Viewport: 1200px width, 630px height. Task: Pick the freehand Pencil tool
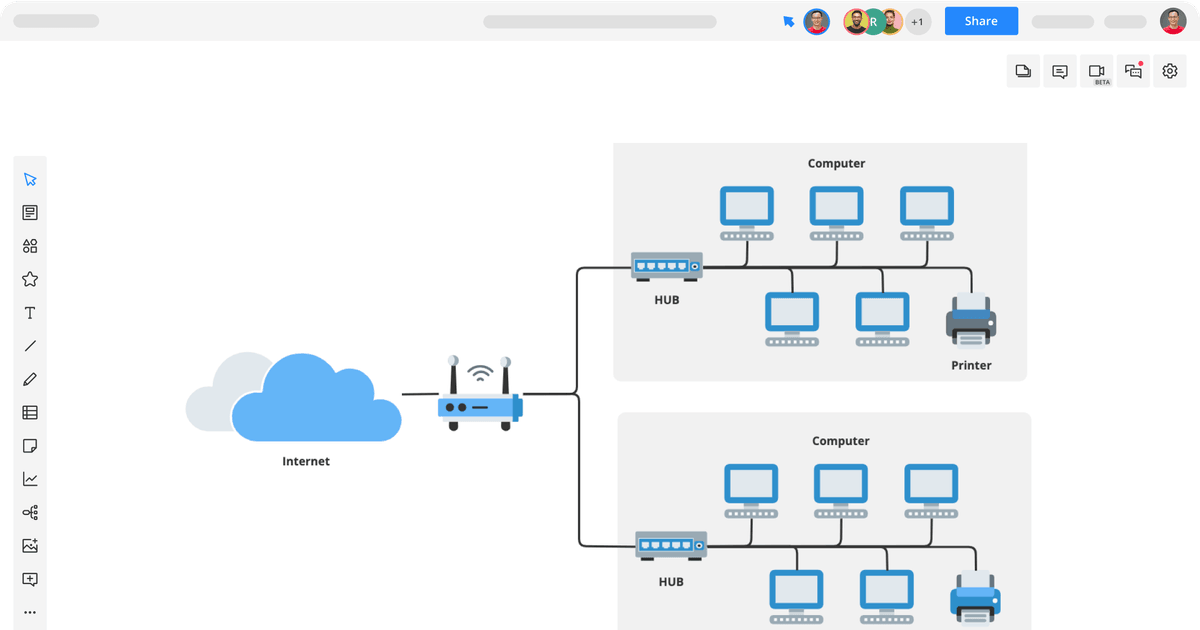coord(30,379)
